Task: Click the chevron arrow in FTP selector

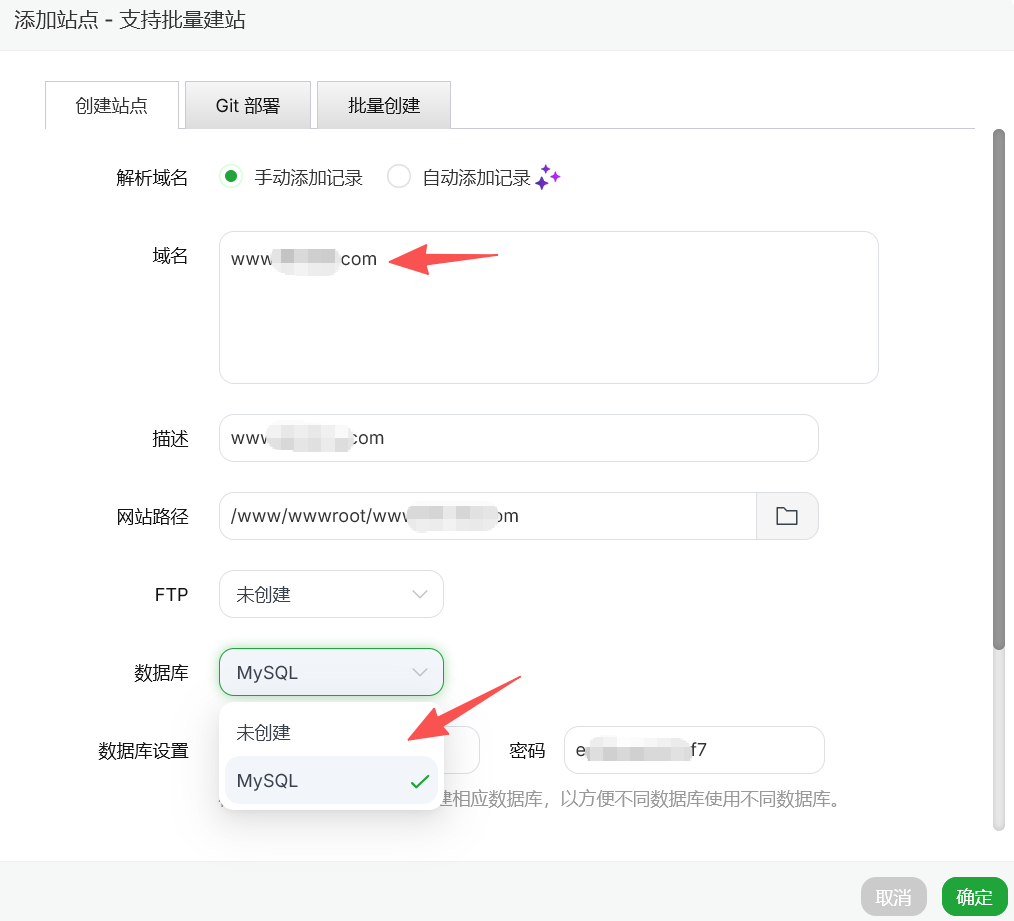Action: click(420, 594)
